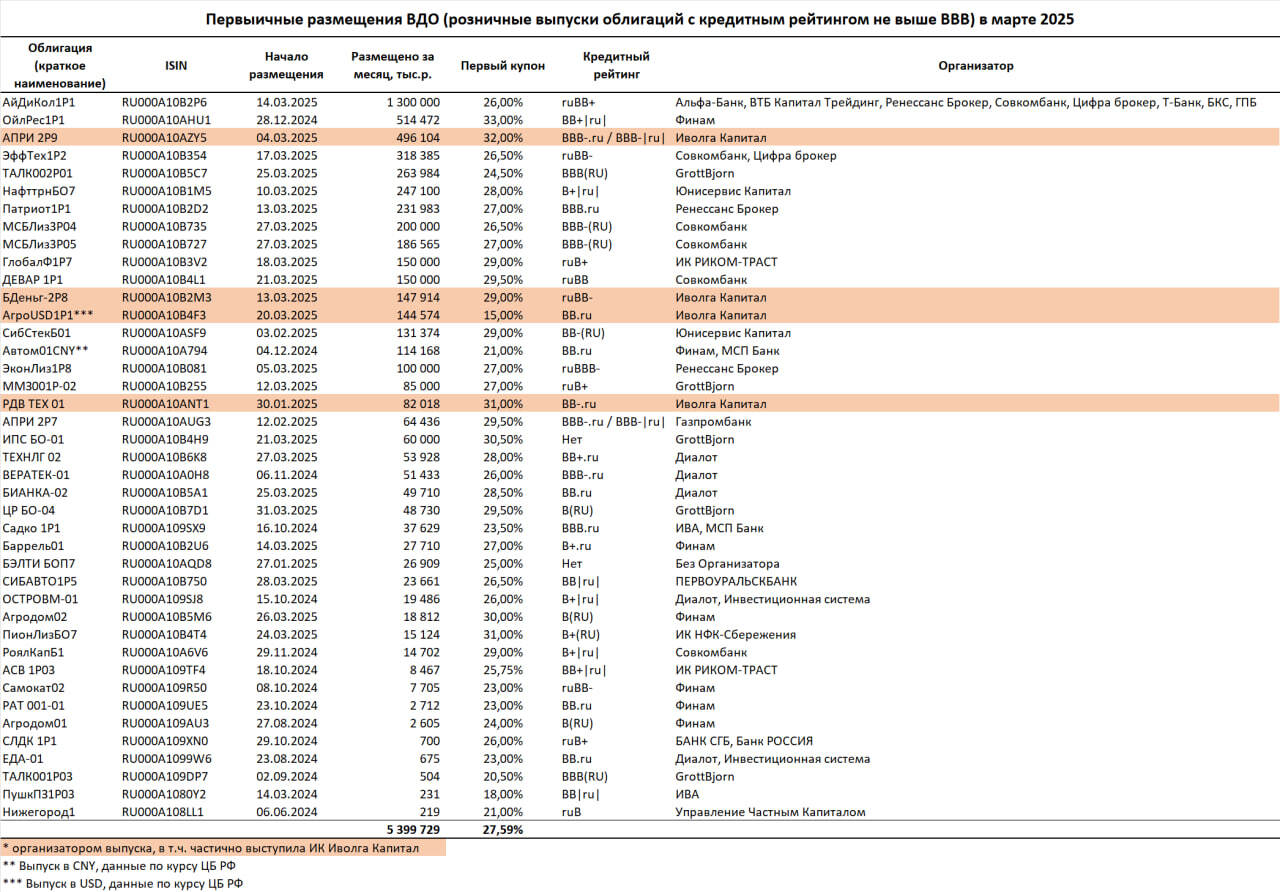The image size is (1280, 892).
Task: Select the Облигация (краткое наименование) header
Action: pyautogui.click(x=61, y=66)
